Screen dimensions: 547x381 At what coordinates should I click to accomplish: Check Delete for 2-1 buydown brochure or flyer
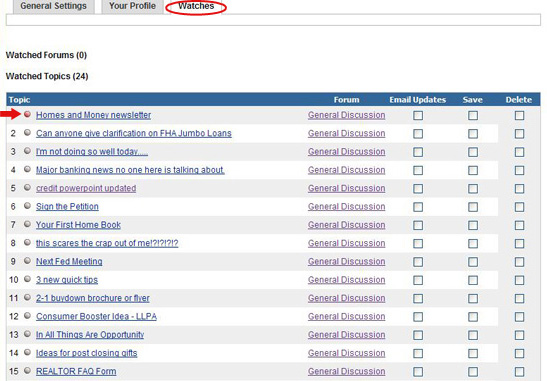[519, 299]
